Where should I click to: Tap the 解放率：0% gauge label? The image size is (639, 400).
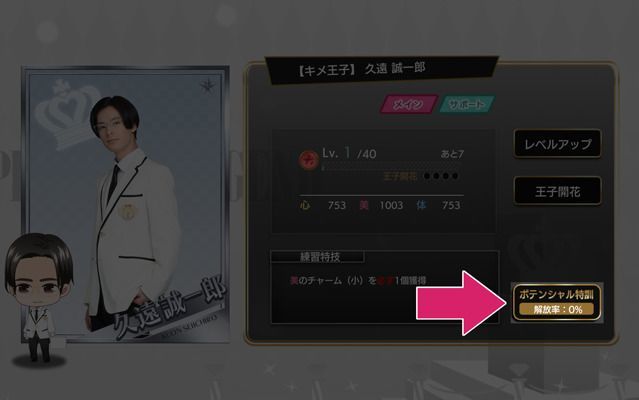click(557, 310)
